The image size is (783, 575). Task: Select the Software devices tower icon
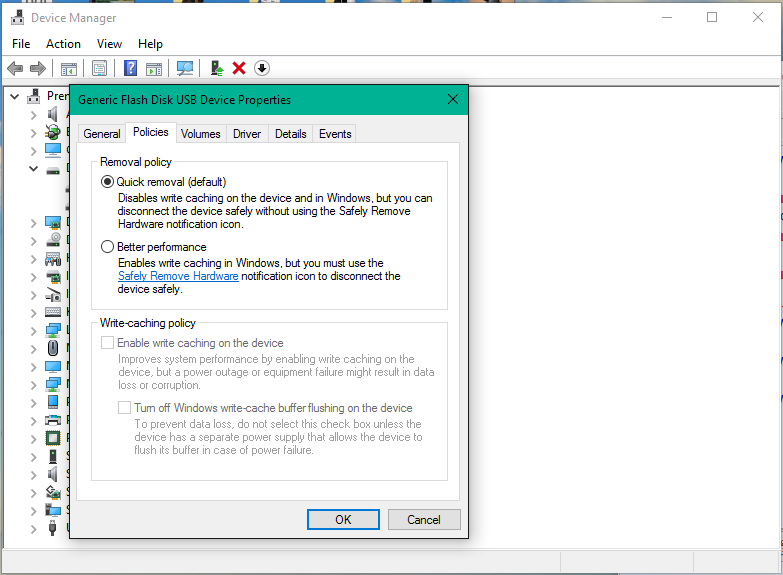pos(53,456)
